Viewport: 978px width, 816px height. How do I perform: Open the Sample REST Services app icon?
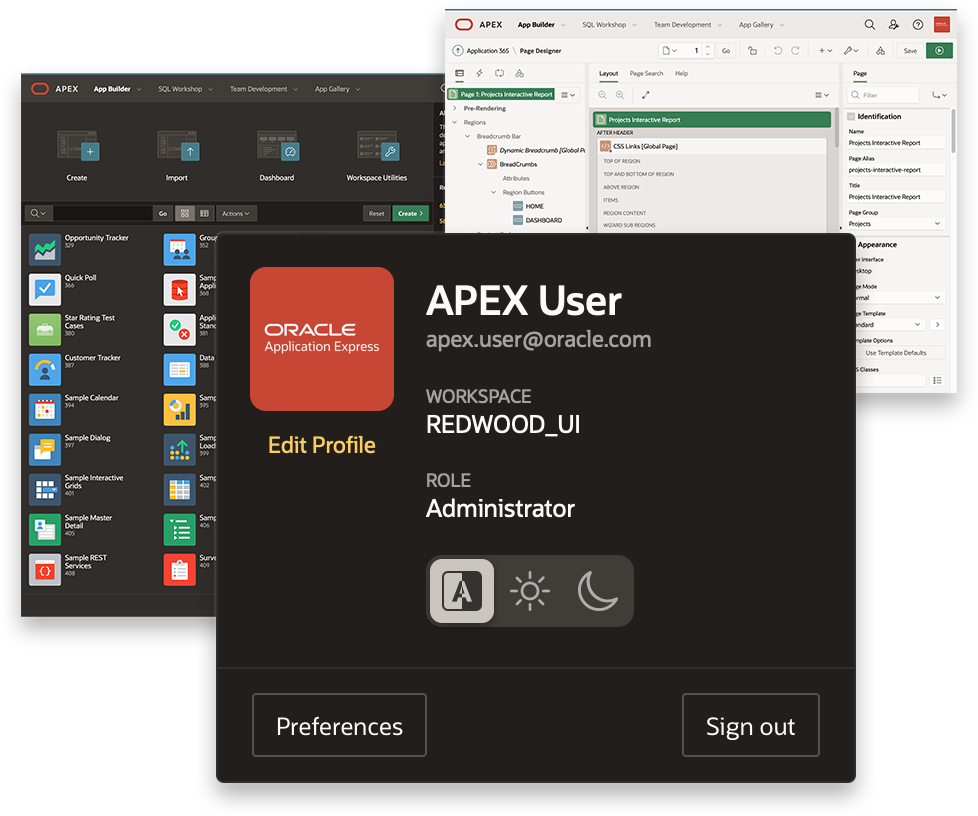tap(45, 569)
